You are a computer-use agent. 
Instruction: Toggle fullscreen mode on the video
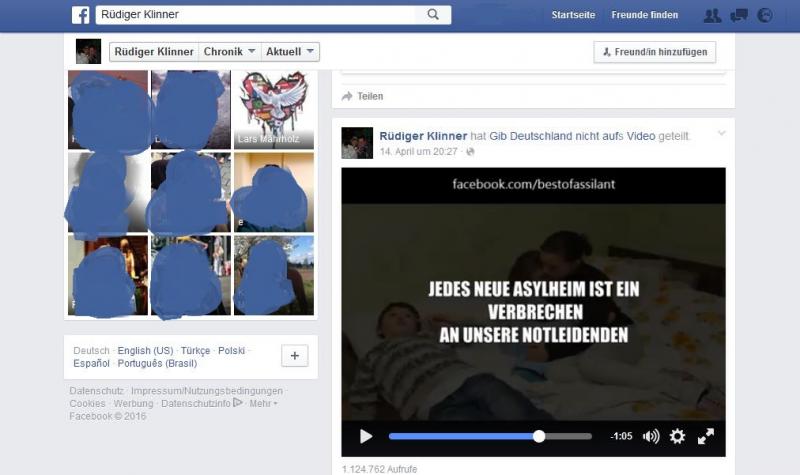tap(706, 436)
